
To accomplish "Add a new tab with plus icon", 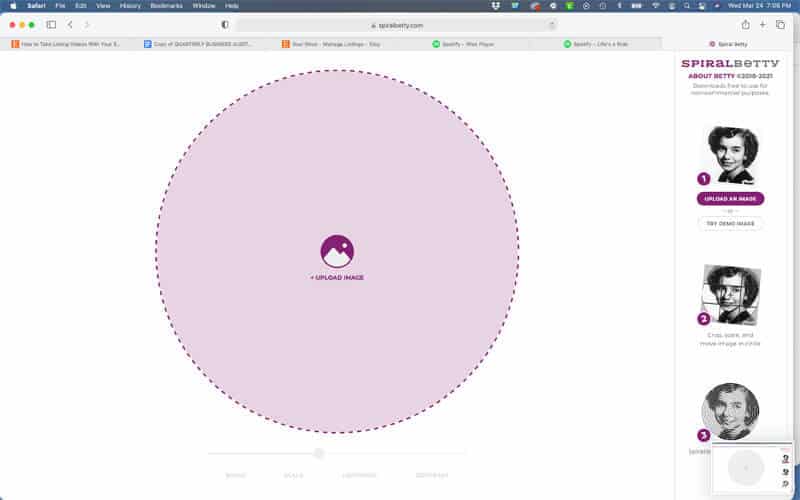I will [763, 24].
